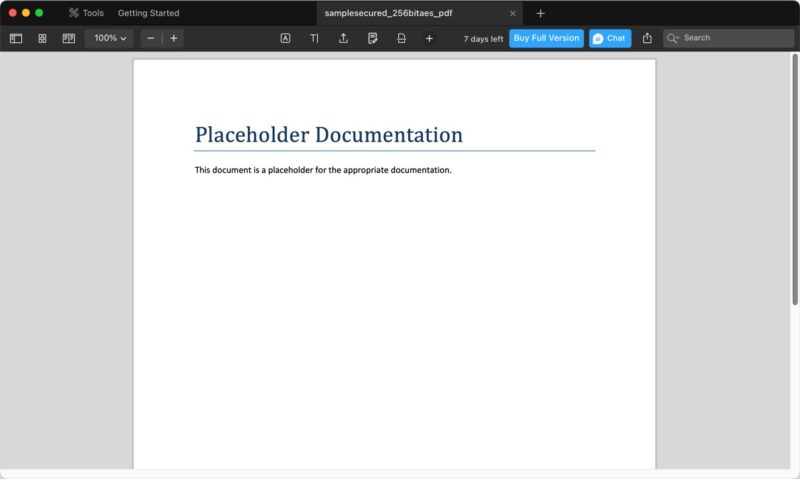
Task: Click the placeholder body sentence
Action: click(323, 170)
